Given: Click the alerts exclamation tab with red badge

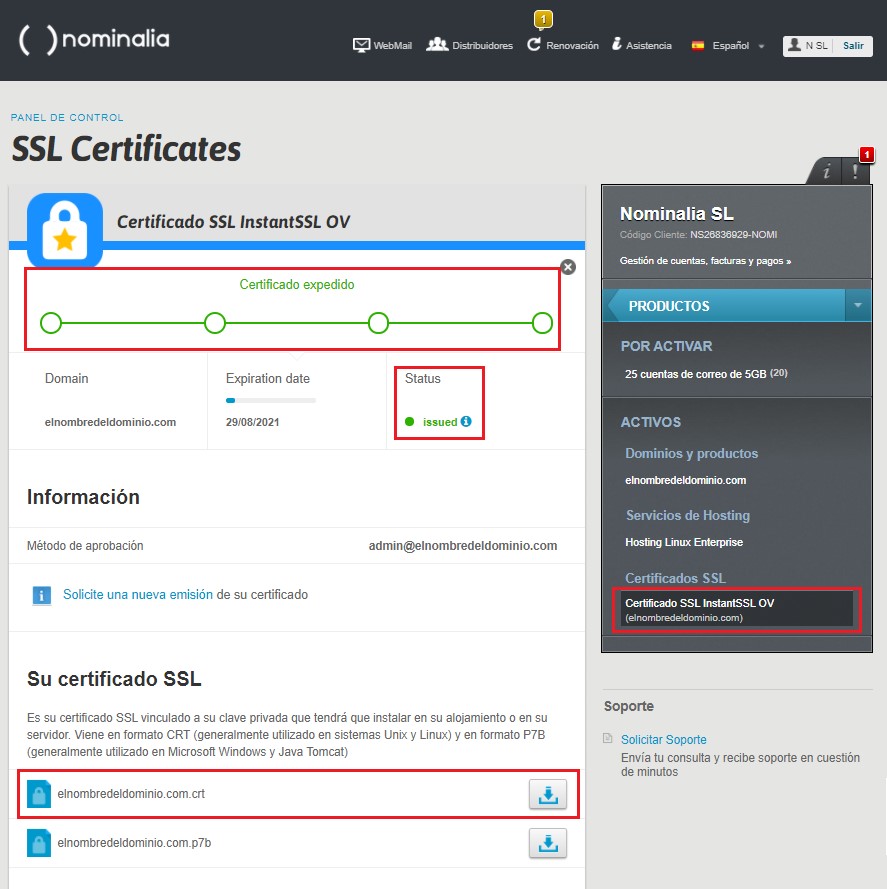Looking at the screenshot, I should click(x=857, y=171).
